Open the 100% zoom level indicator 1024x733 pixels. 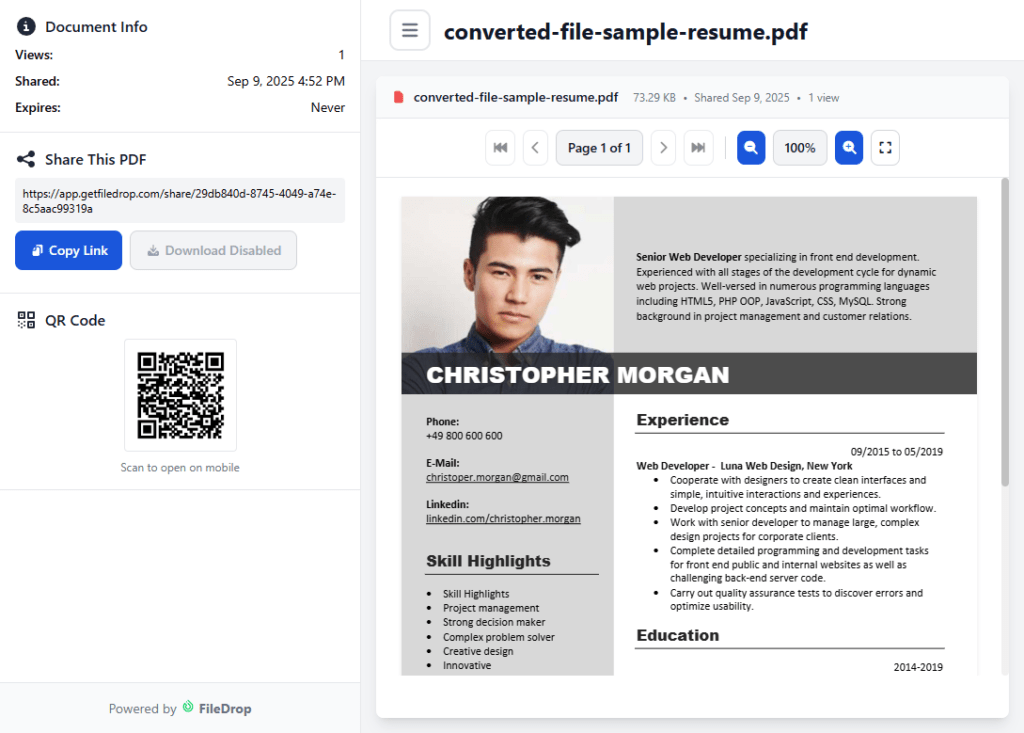pyautogui.click(x=799, y=148)
